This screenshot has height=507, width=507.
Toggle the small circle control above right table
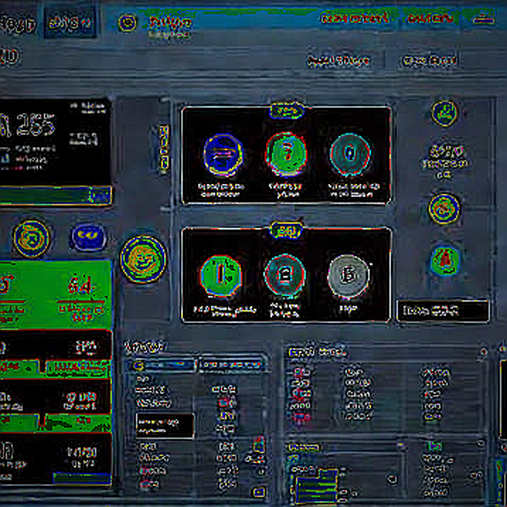pyautogui.click(x=483, y=352)
